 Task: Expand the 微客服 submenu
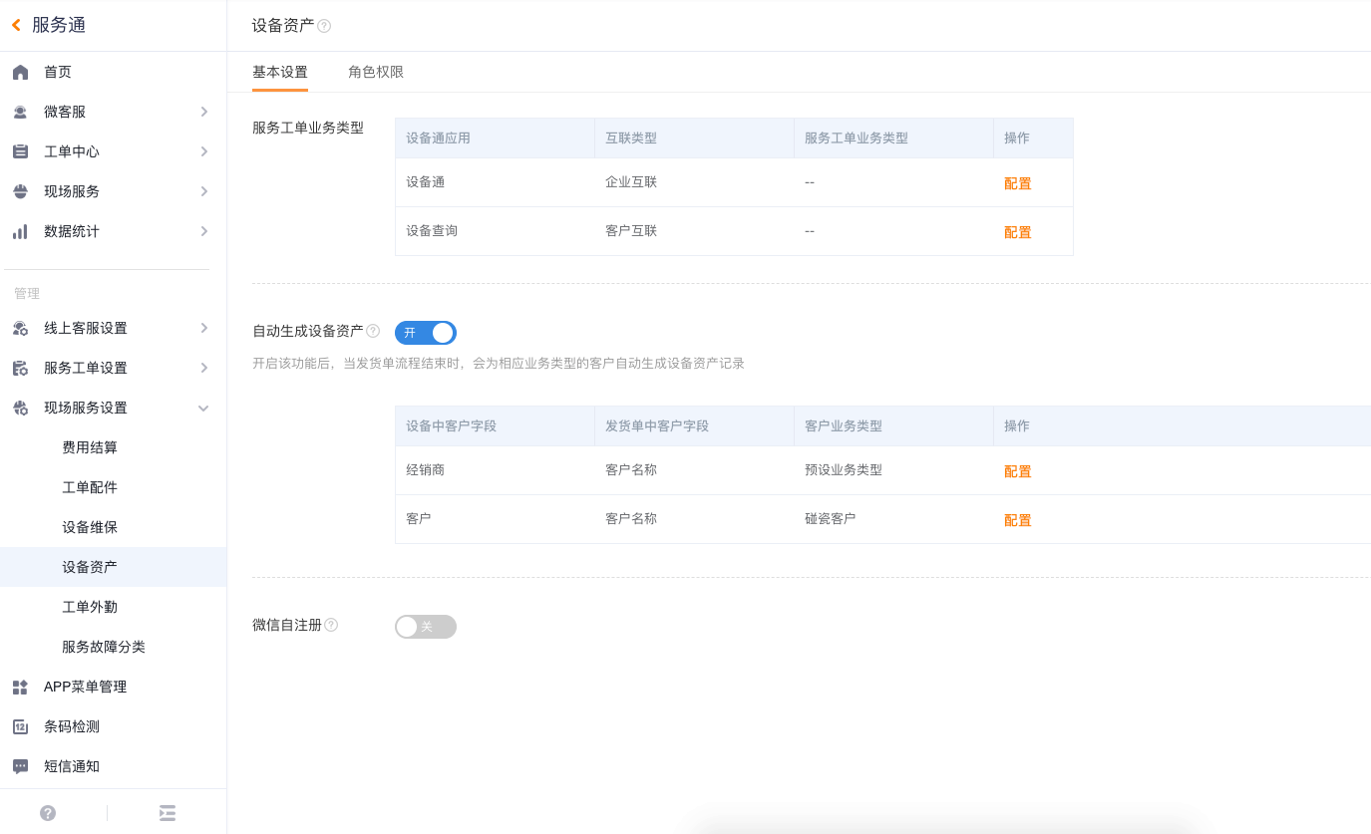pyautogui.click(x=204, y=112)
